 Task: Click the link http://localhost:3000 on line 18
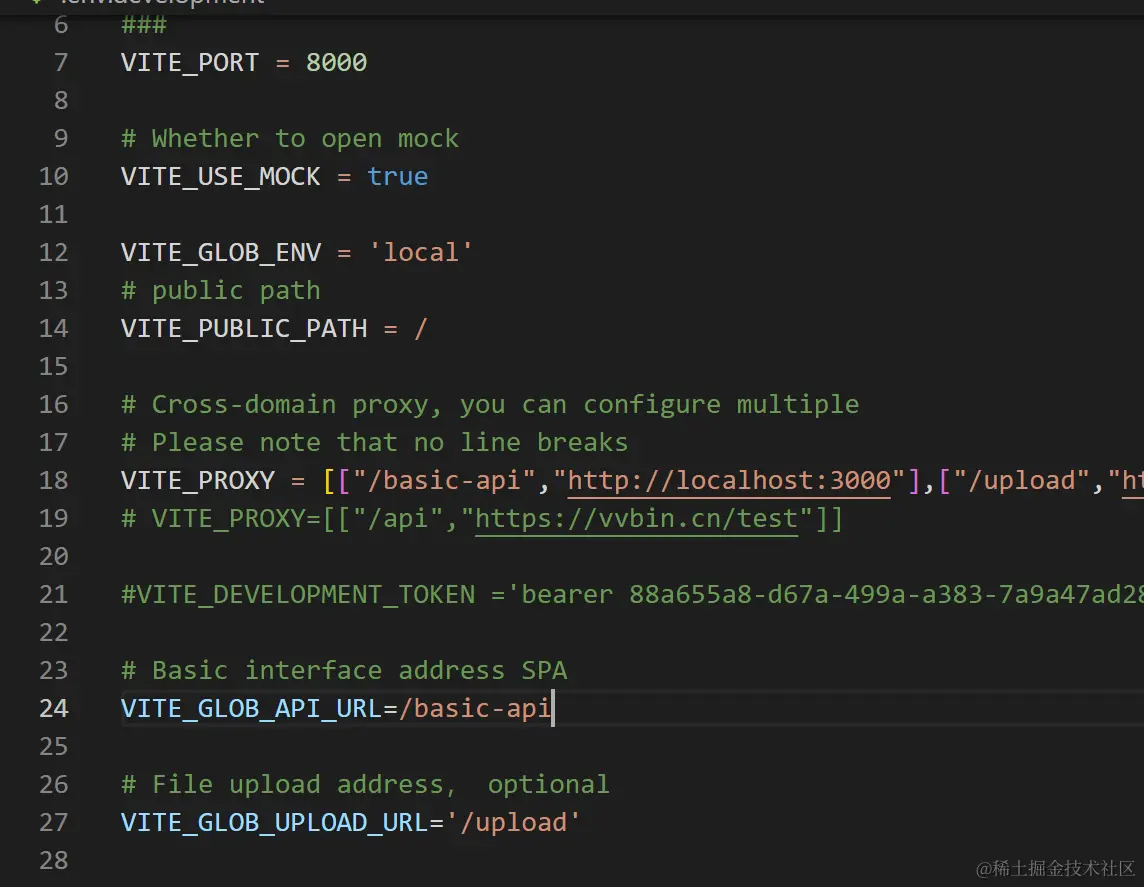pos(729,481)
